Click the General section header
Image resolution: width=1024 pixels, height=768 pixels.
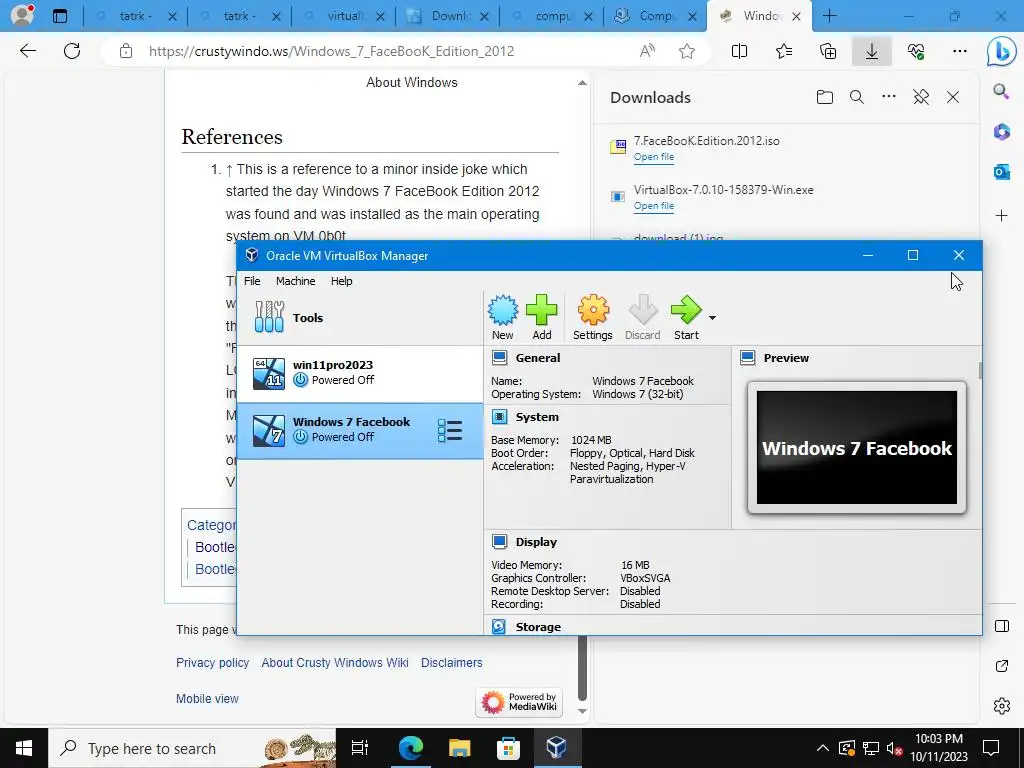[537, 358]
